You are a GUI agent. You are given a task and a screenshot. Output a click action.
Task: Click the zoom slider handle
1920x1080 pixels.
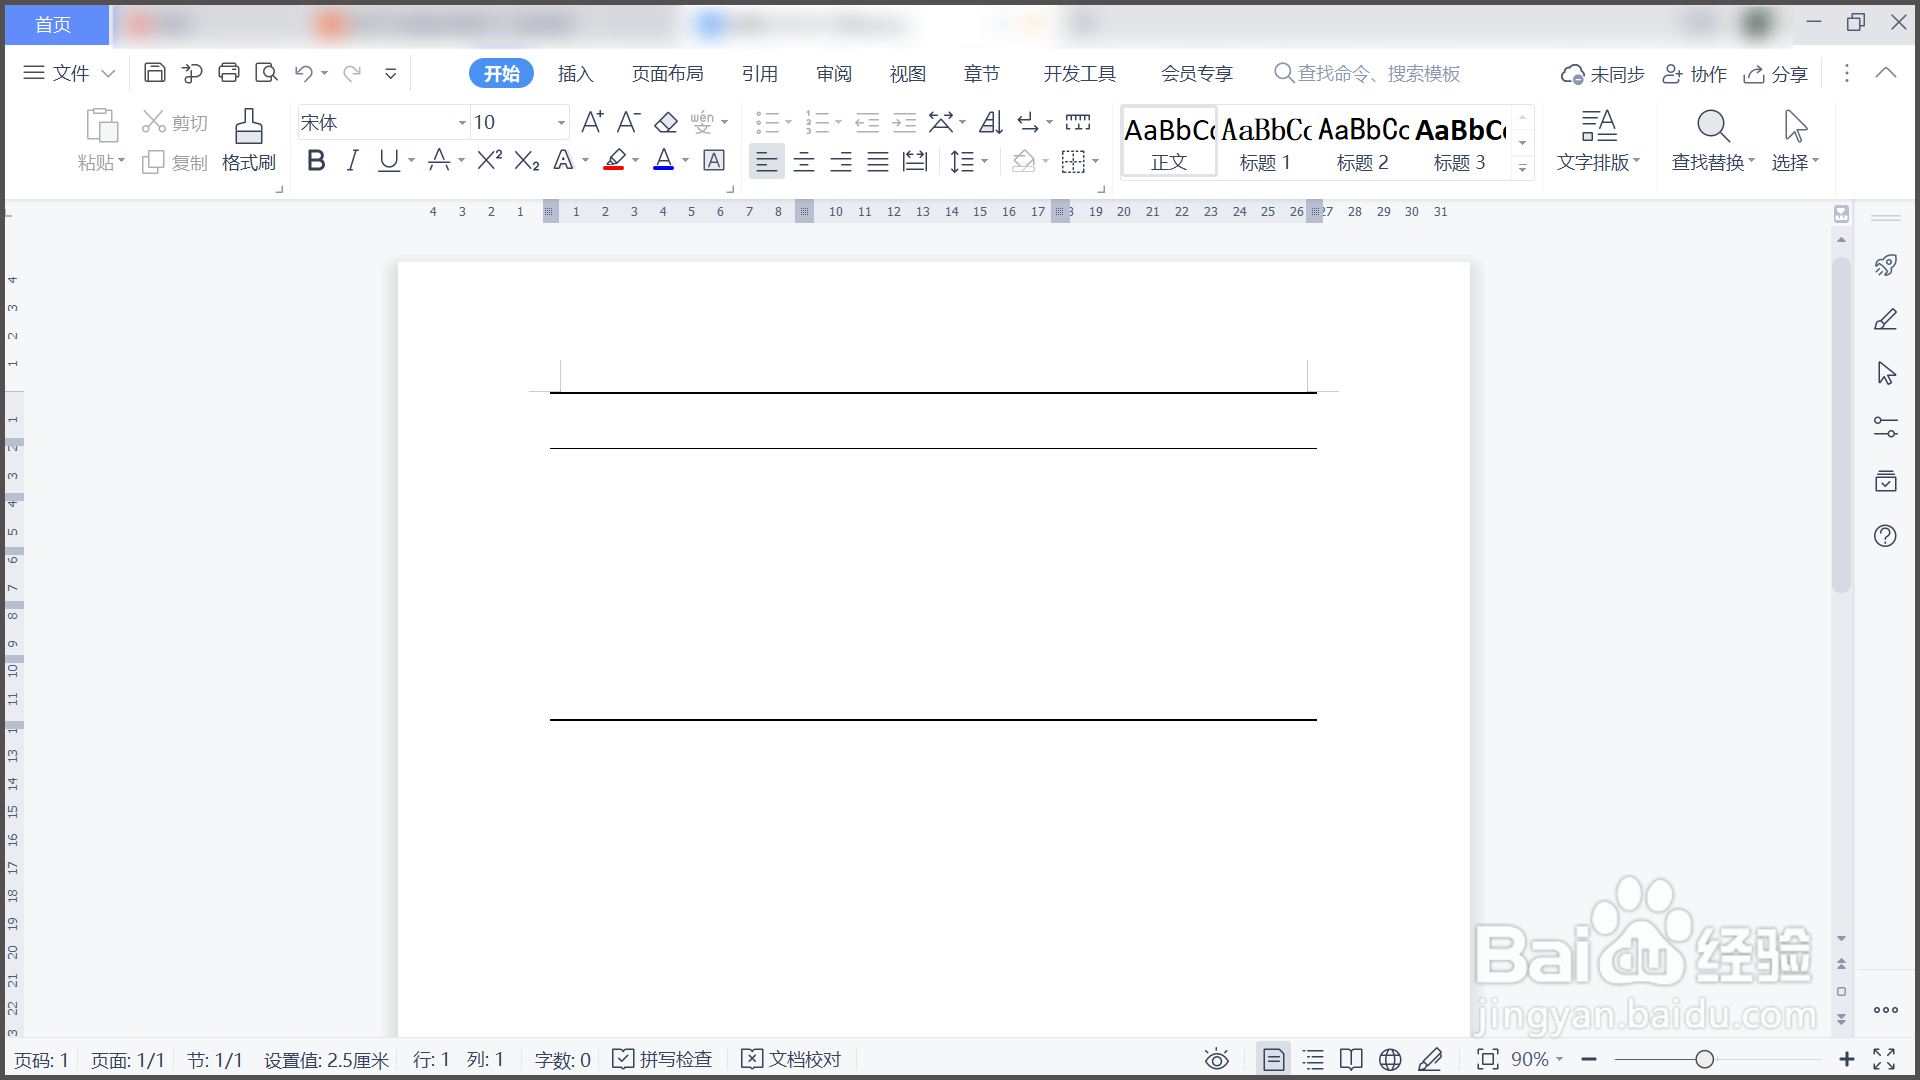1704,1059
